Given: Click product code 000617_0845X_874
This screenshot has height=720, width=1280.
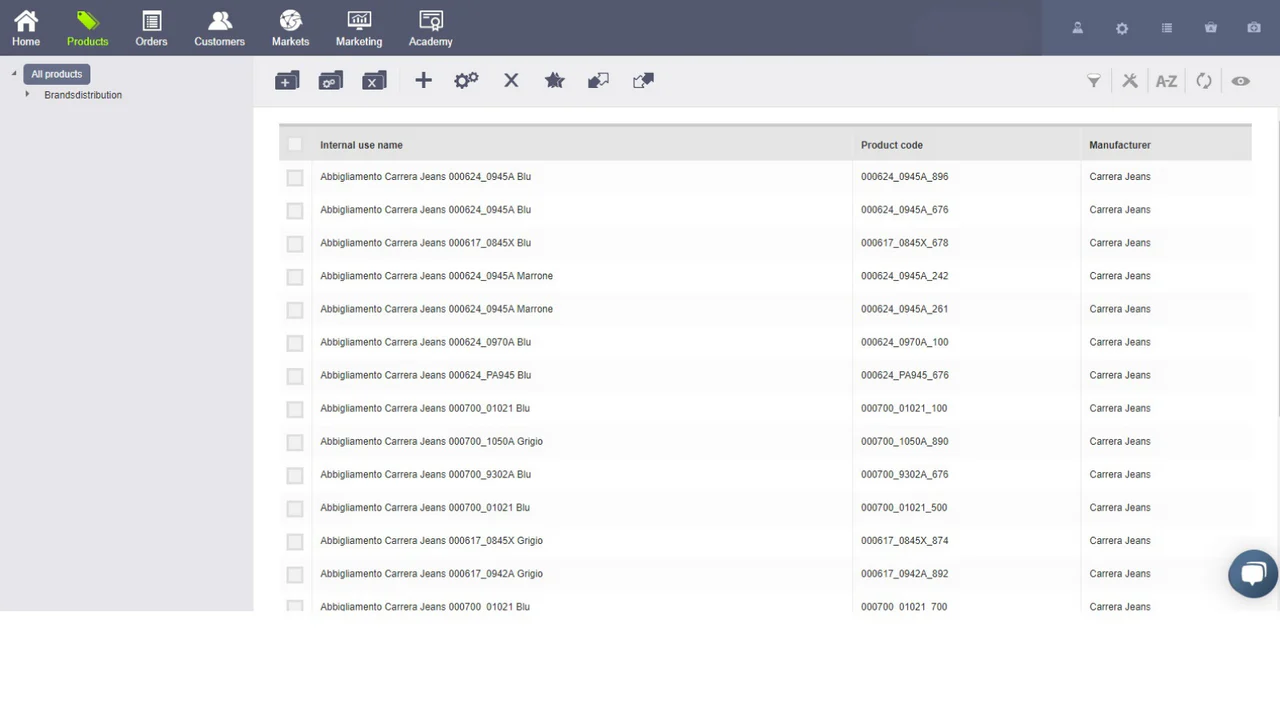Looking at the screenshot, I should [x=904, y=540].
